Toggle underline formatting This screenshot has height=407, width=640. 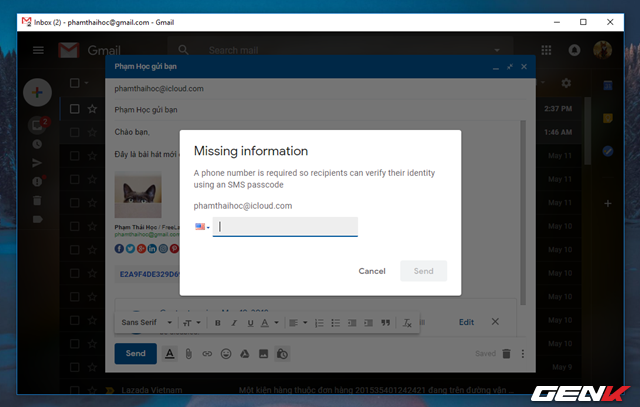click(x=250, y=323)
